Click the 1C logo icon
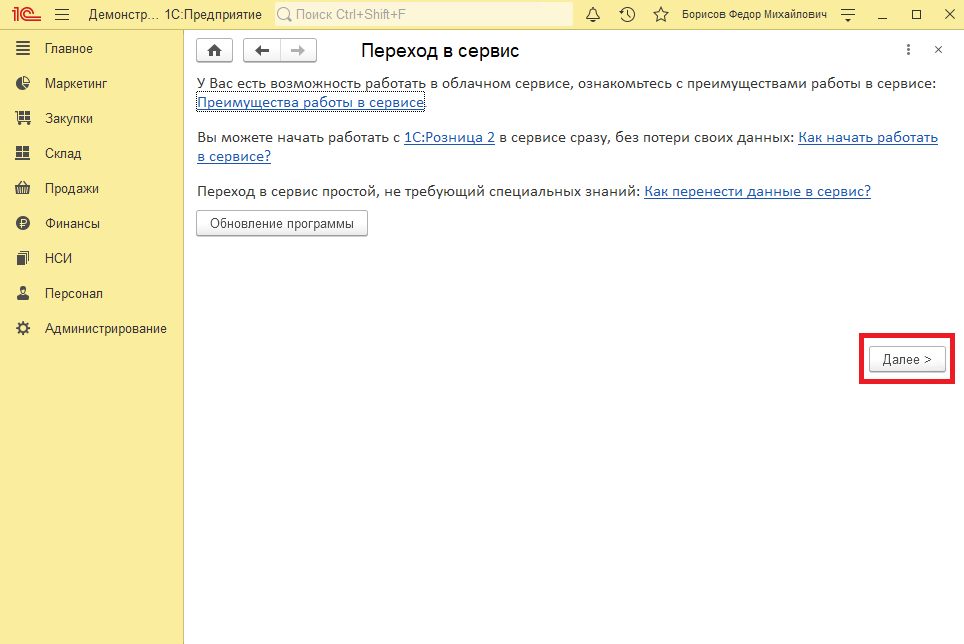 click(26, 14)
